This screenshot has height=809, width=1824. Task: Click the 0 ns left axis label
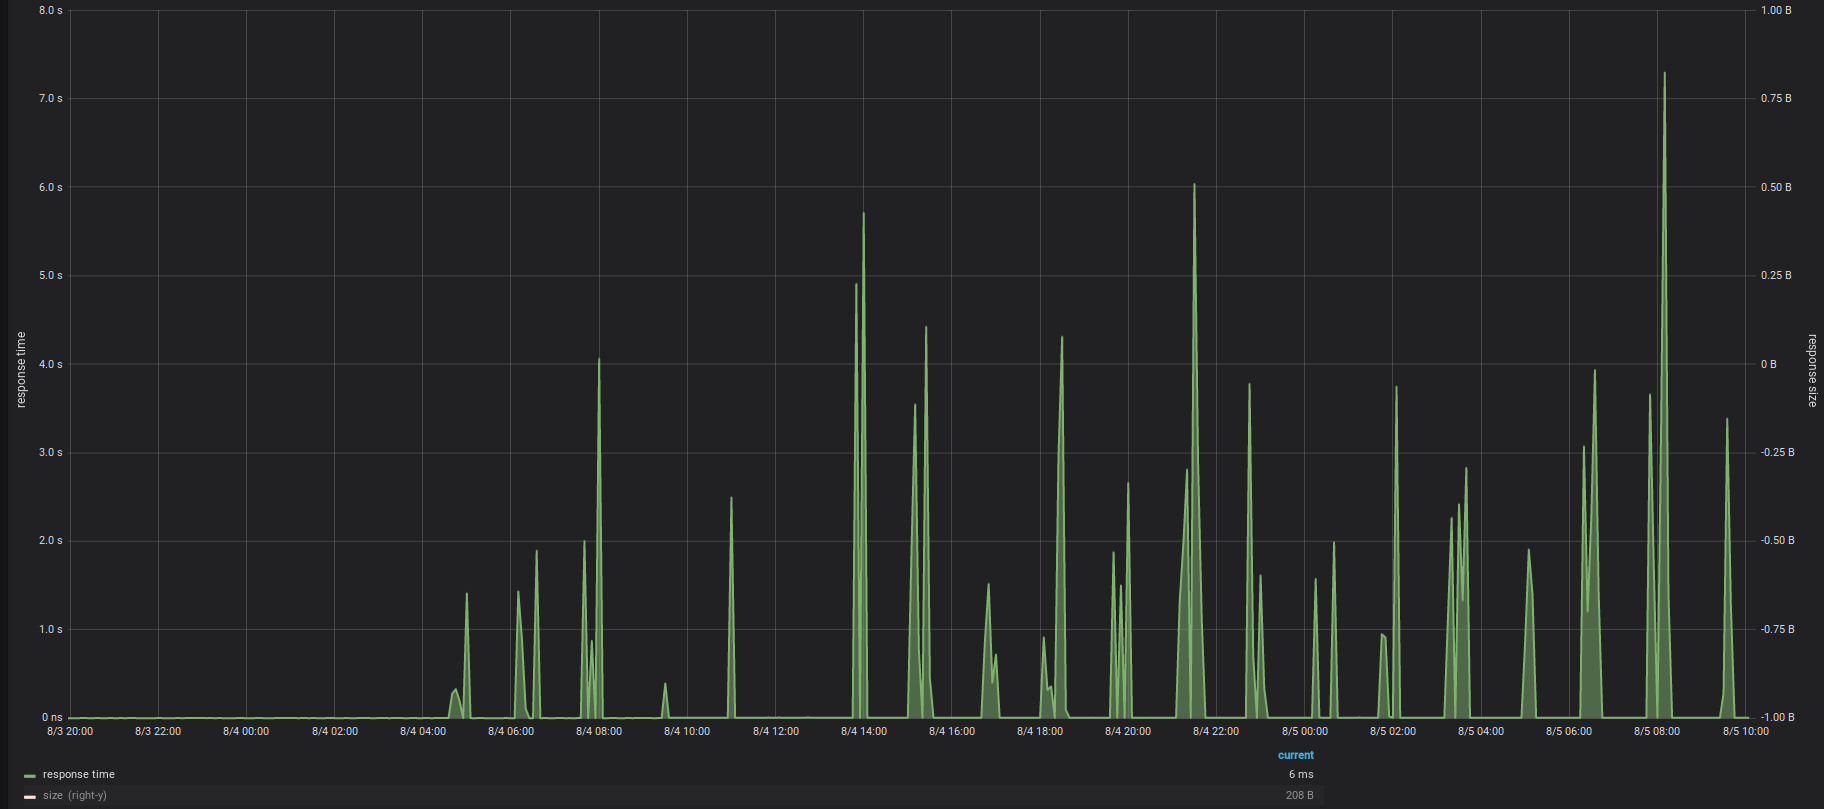pos(52,718)
